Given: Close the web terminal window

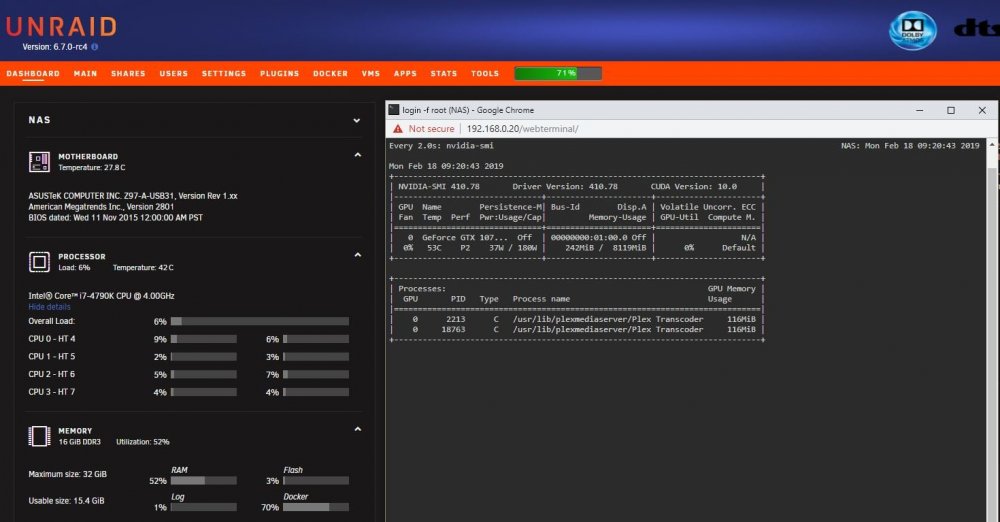Looking at the screenshot, I should (982, 110).
